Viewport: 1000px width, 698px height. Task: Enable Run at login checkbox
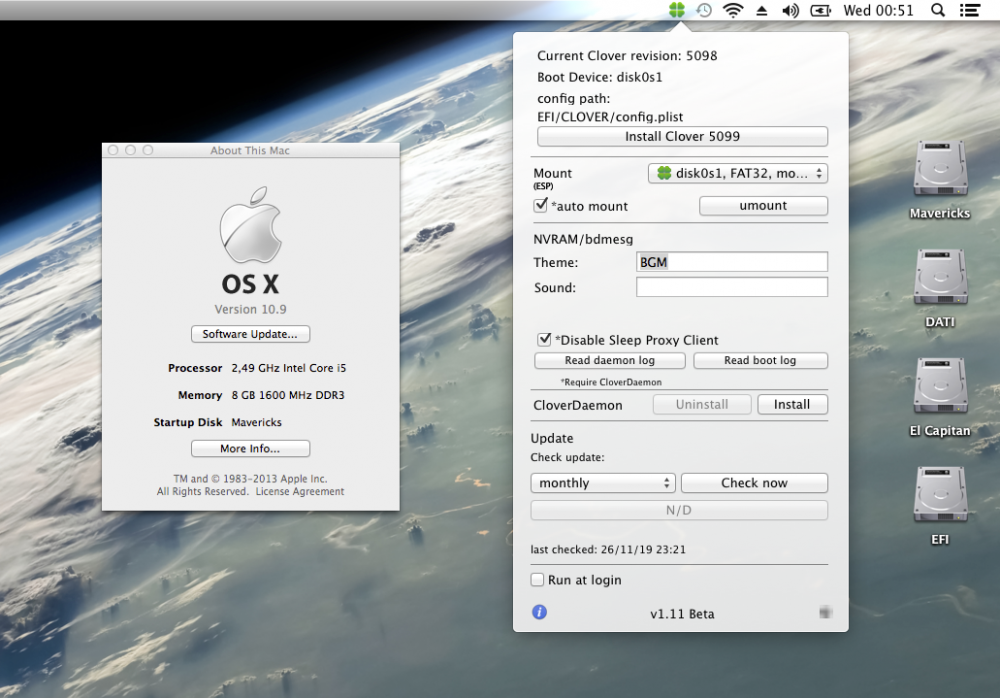click(538, 579)
